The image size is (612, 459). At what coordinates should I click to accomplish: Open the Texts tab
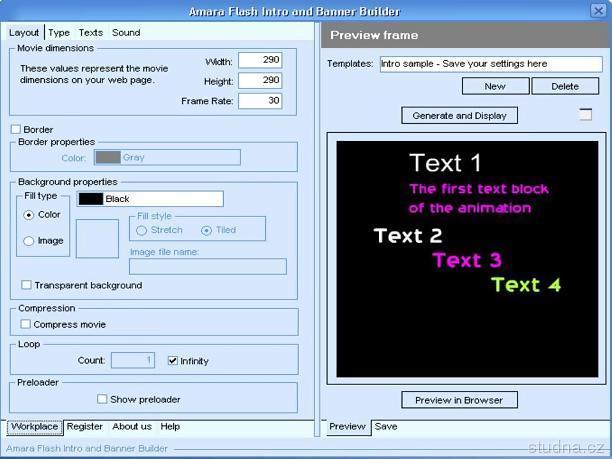[91, 32]
